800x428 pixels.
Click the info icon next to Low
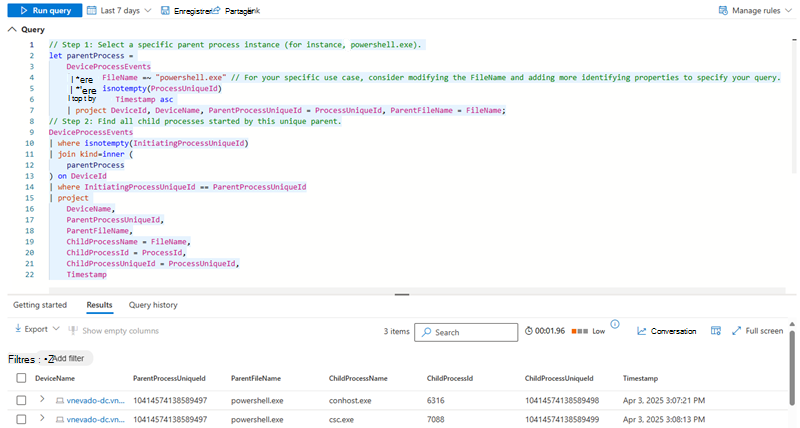[615, 324]
